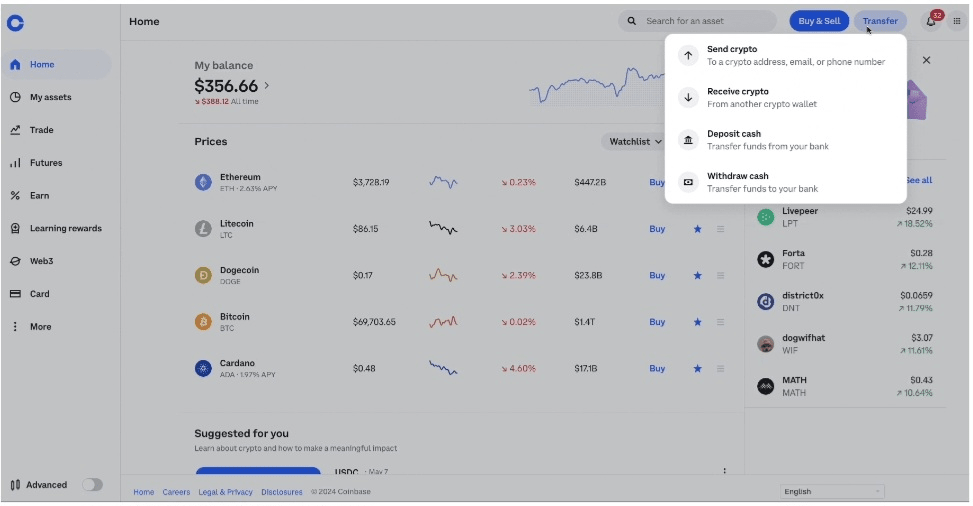Open the notifications bell
Image resolution: width=973 pixels, height=506 pixels.
pos(931,21)
